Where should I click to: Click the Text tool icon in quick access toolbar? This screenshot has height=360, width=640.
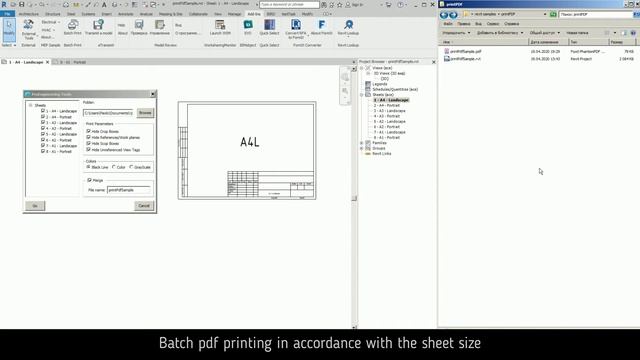(104, 4)
